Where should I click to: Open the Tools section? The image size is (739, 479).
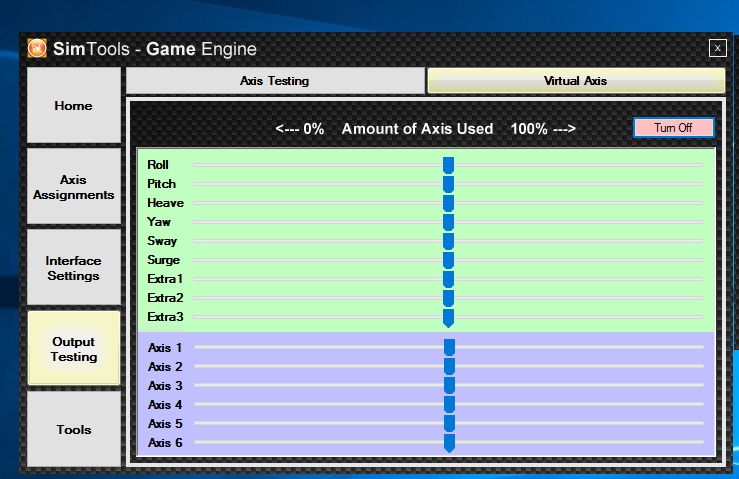(74, 429)
